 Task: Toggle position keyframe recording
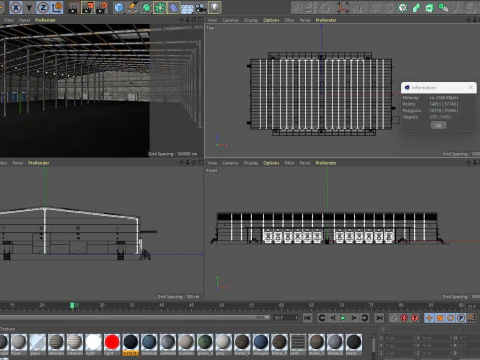(429, 318)
